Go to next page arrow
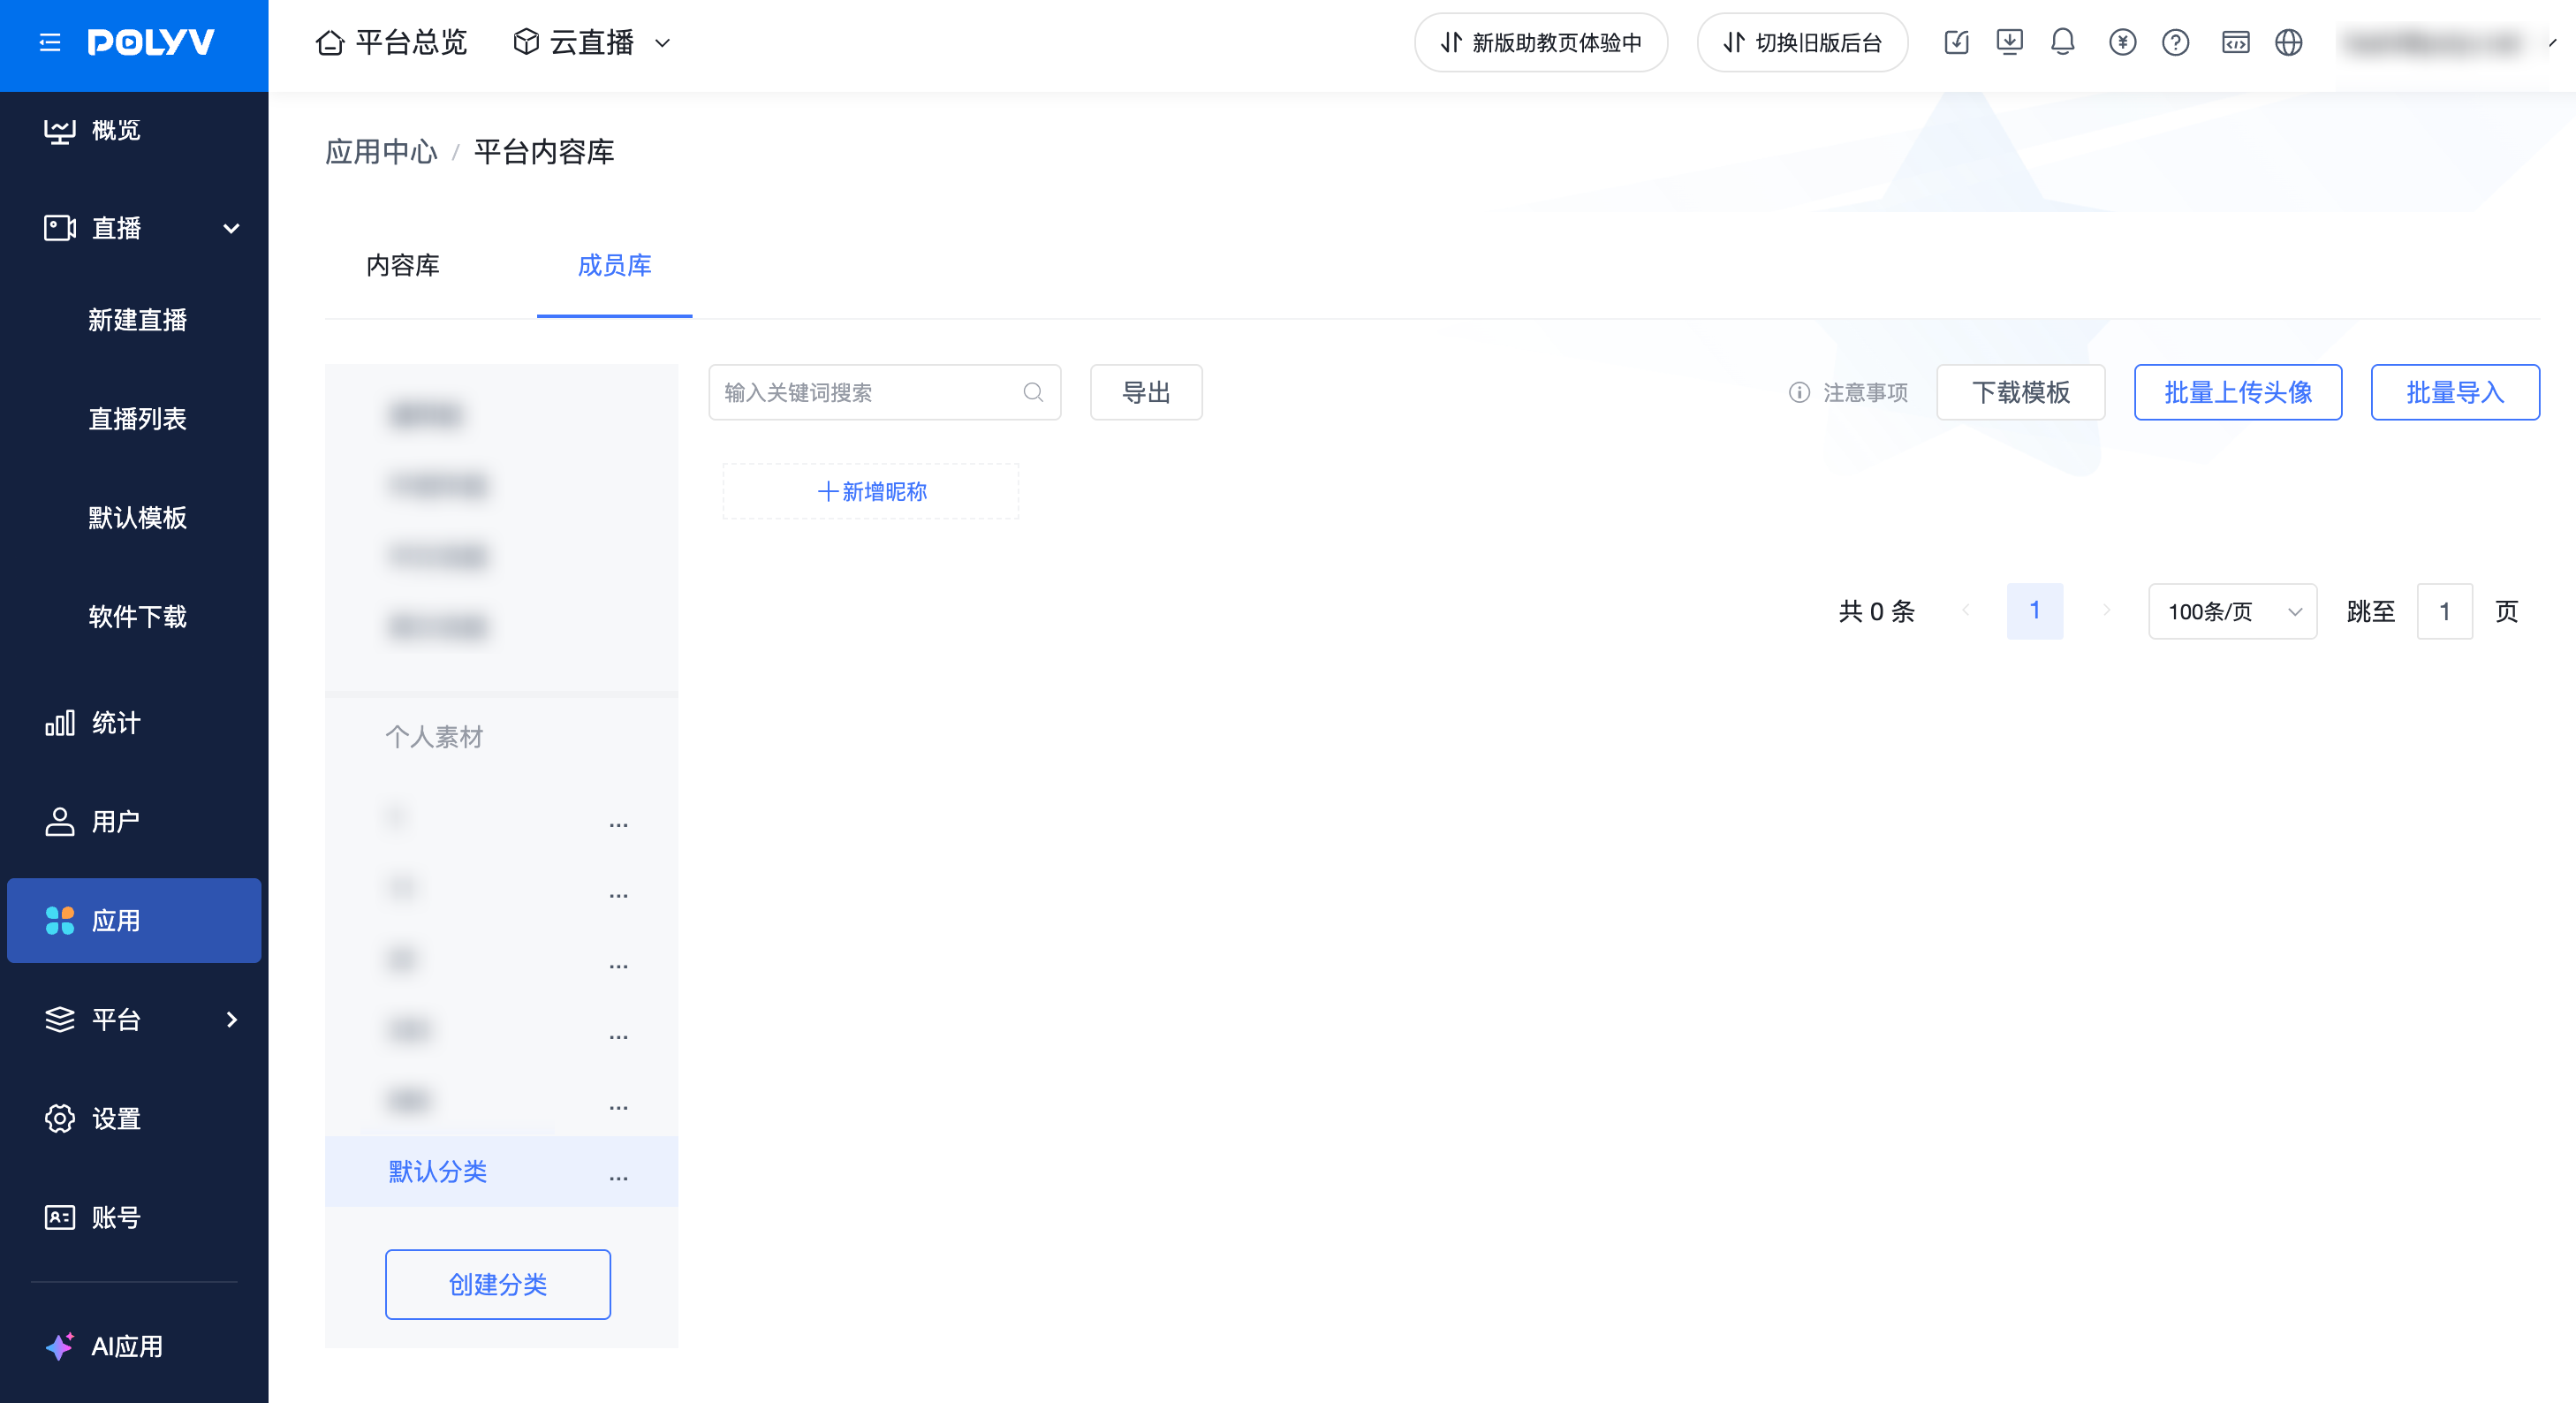2576x1403 pixels. (2106, 610)
